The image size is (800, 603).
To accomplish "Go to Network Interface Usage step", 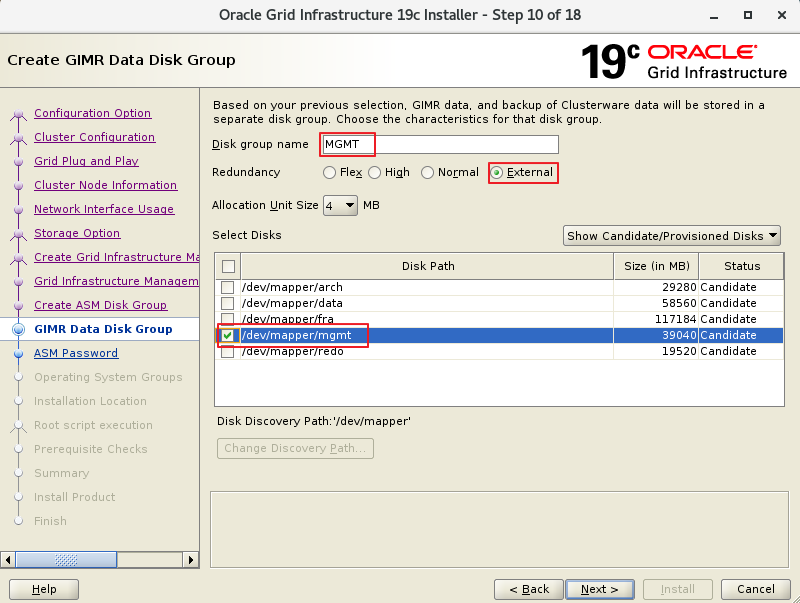I will (104, 209).
